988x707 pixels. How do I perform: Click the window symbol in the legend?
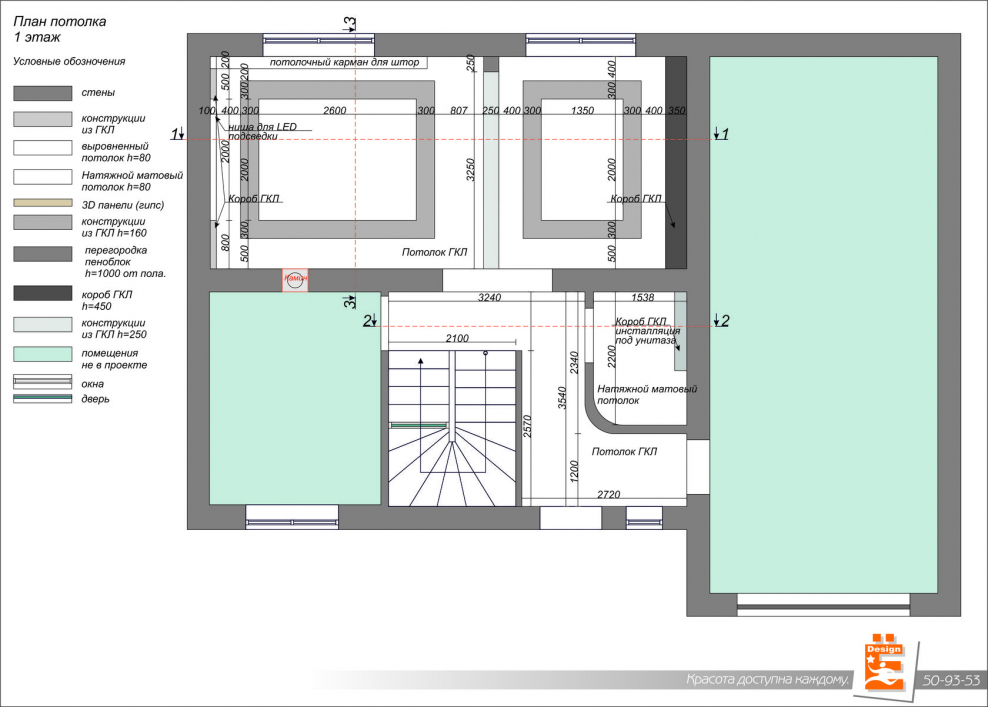coord(42,382)
